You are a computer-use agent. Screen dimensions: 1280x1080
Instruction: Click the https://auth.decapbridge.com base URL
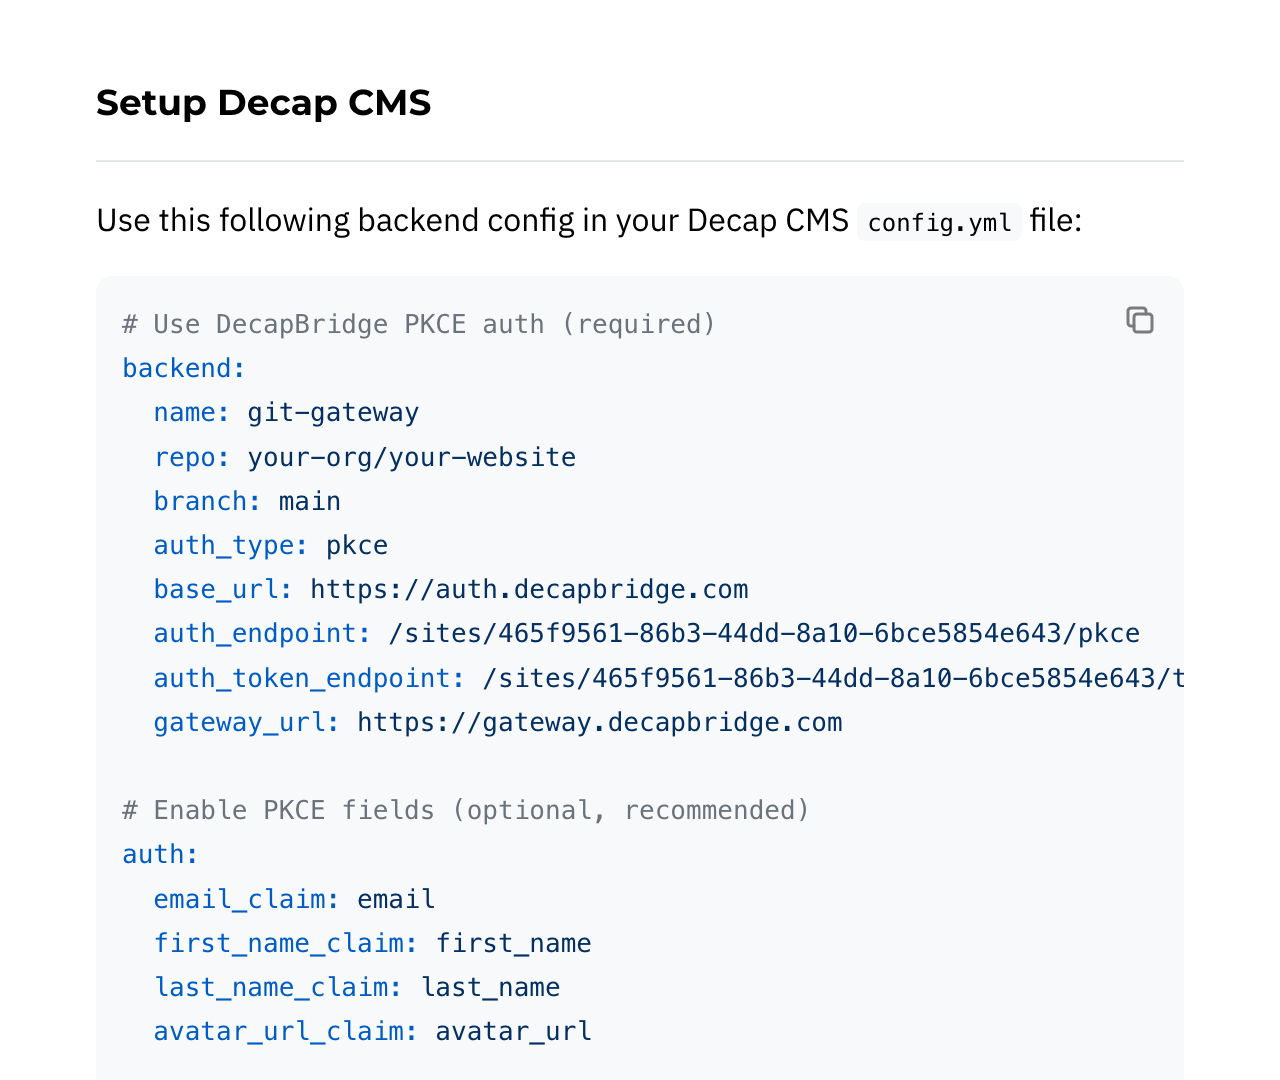click(529, 589)
